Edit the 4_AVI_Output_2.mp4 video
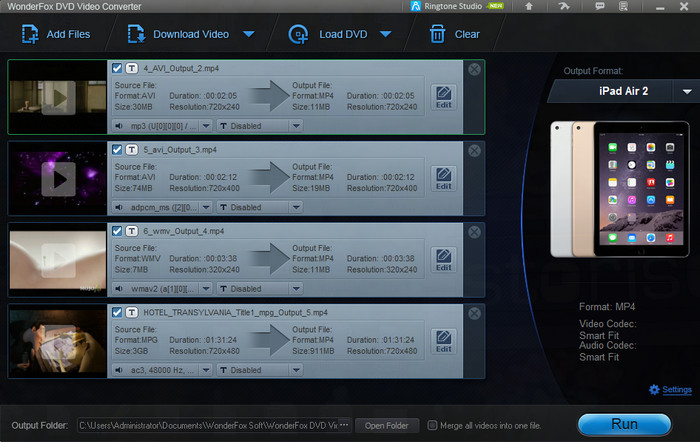Viewport: 700px width, 442px height. coord(443,97)
